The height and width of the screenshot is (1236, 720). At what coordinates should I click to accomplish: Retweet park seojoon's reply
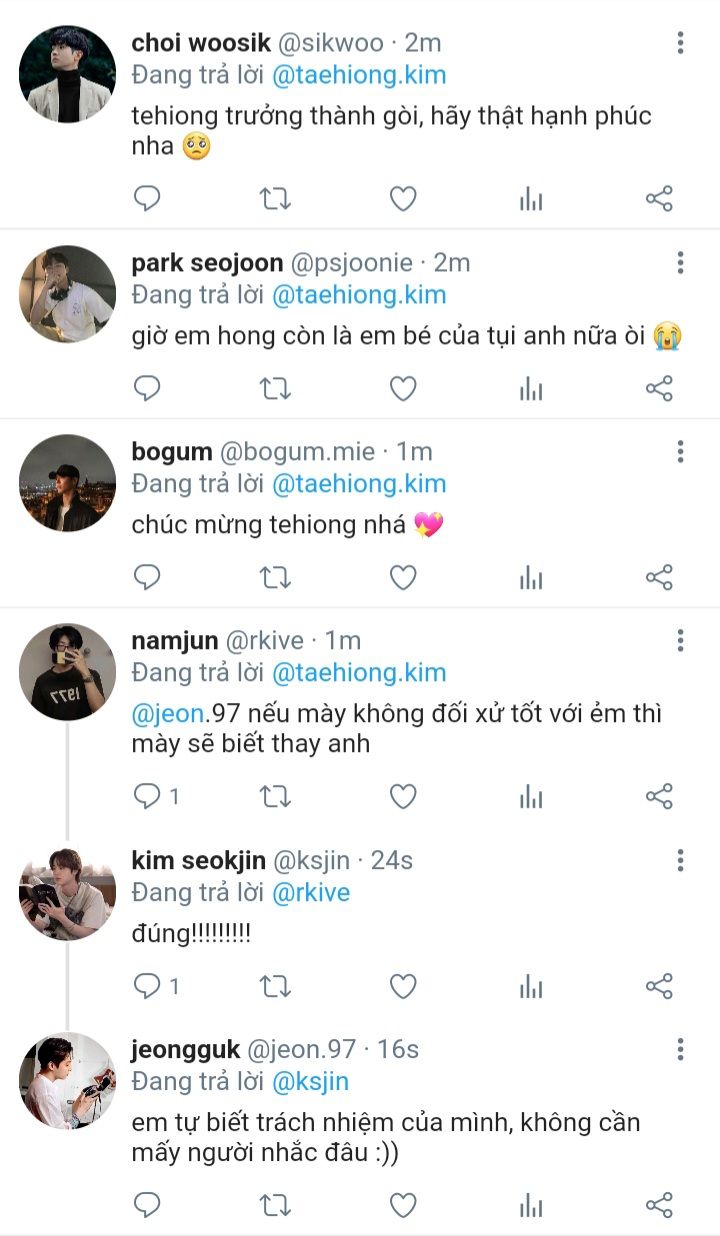coord(275,388)
